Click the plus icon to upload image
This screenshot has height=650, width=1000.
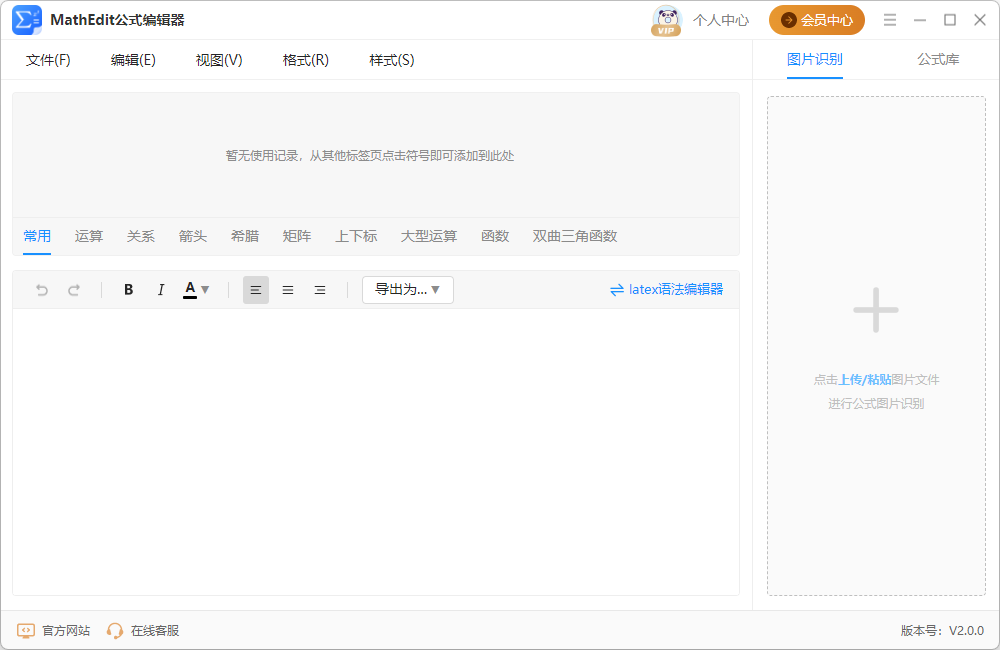pyautogui.click(x=876, y=310)
